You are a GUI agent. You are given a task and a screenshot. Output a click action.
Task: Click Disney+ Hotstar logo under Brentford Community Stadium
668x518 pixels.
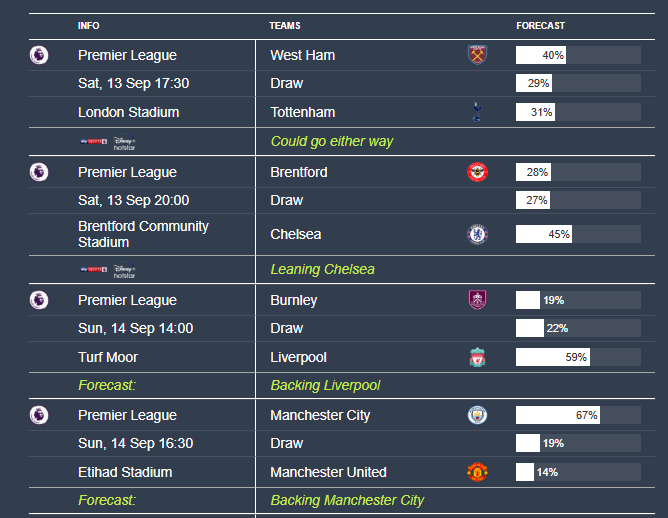click(x=124, y=270)
